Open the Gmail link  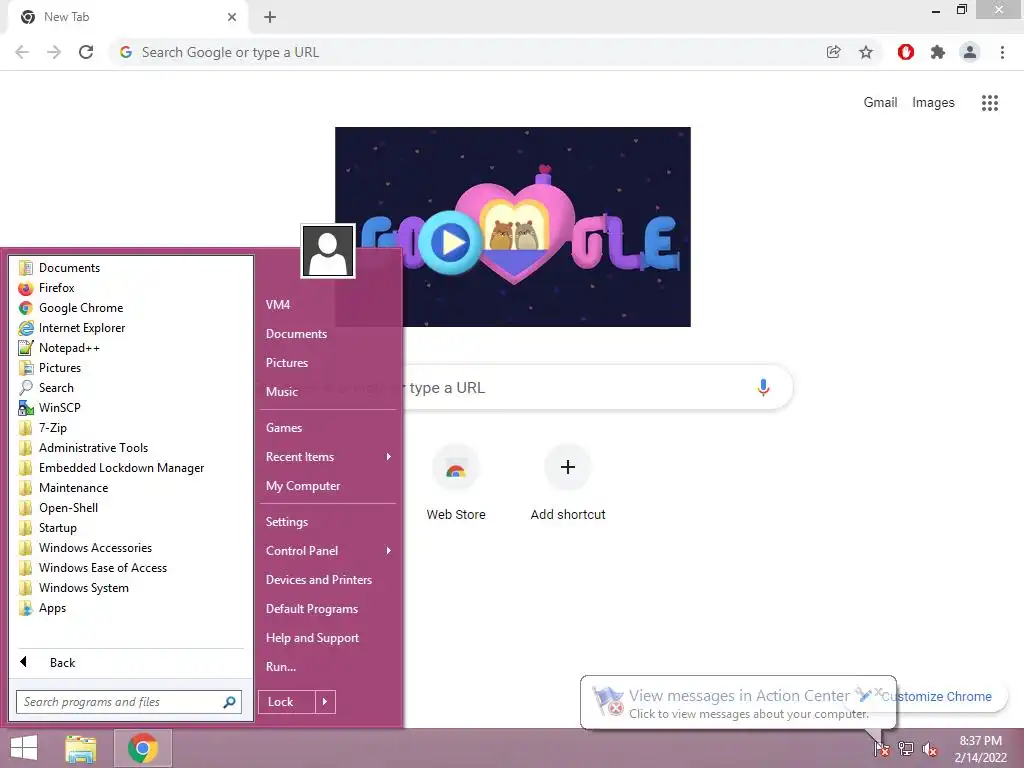[880, 103]
